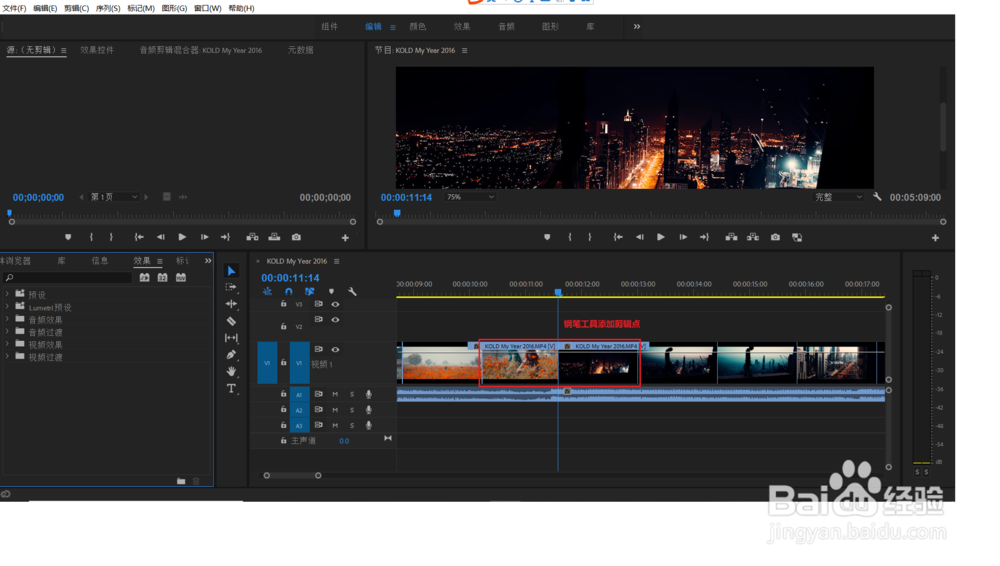Select the Hand tool
This screenshot has width=1000, height=566.
231,371
